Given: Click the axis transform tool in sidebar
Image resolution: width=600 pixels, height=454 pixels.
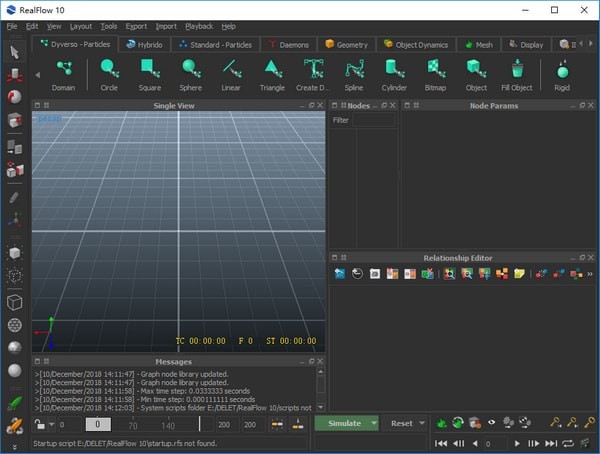Looking at the screenshot, I should pyautogui.click(x=15, y=220).
